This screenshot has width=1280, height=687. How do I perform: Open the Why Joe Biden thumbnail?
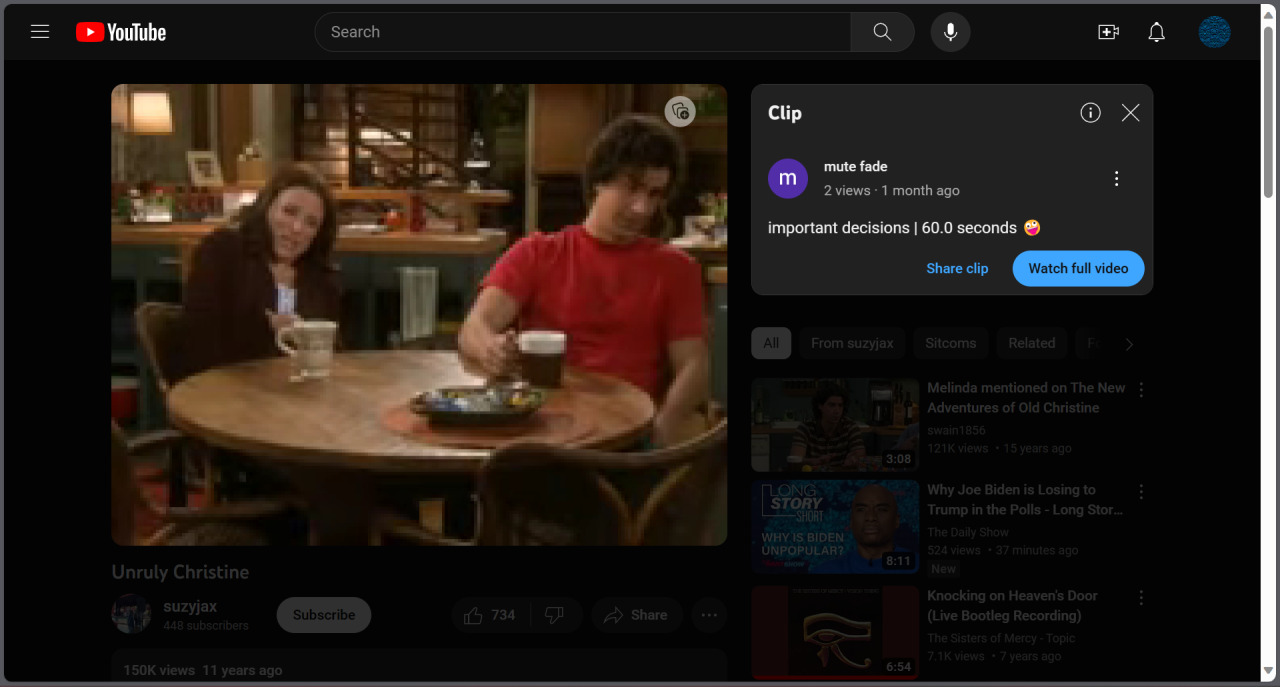(835, 527)
